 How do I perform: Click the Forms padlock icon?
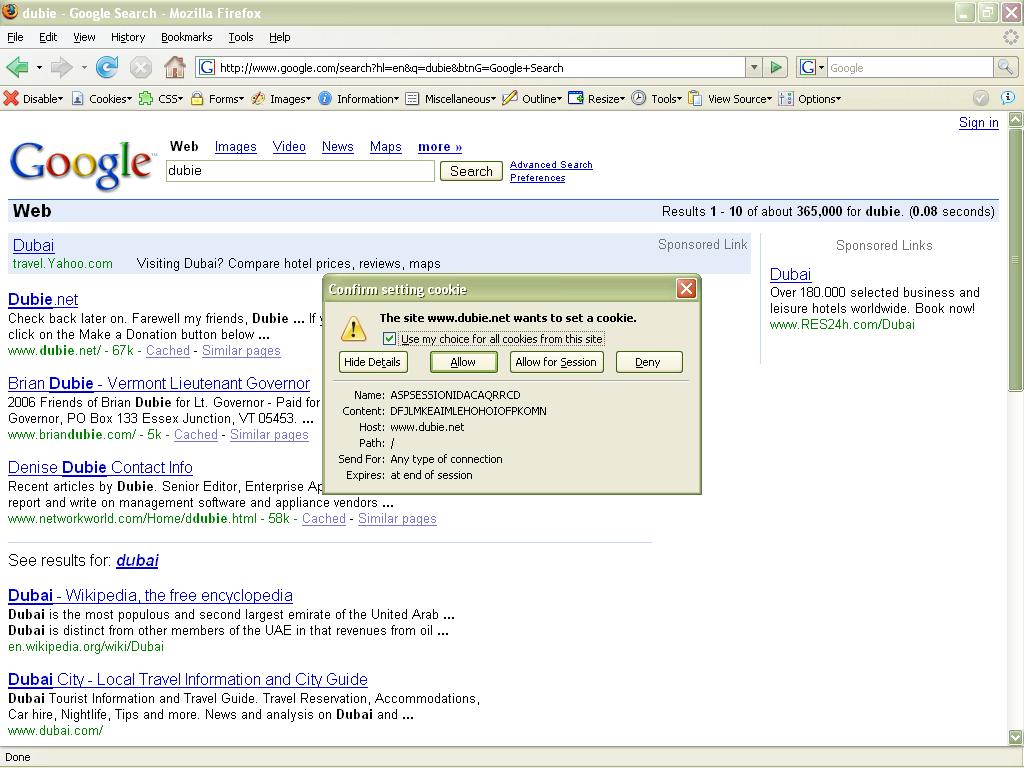point(197,99)
